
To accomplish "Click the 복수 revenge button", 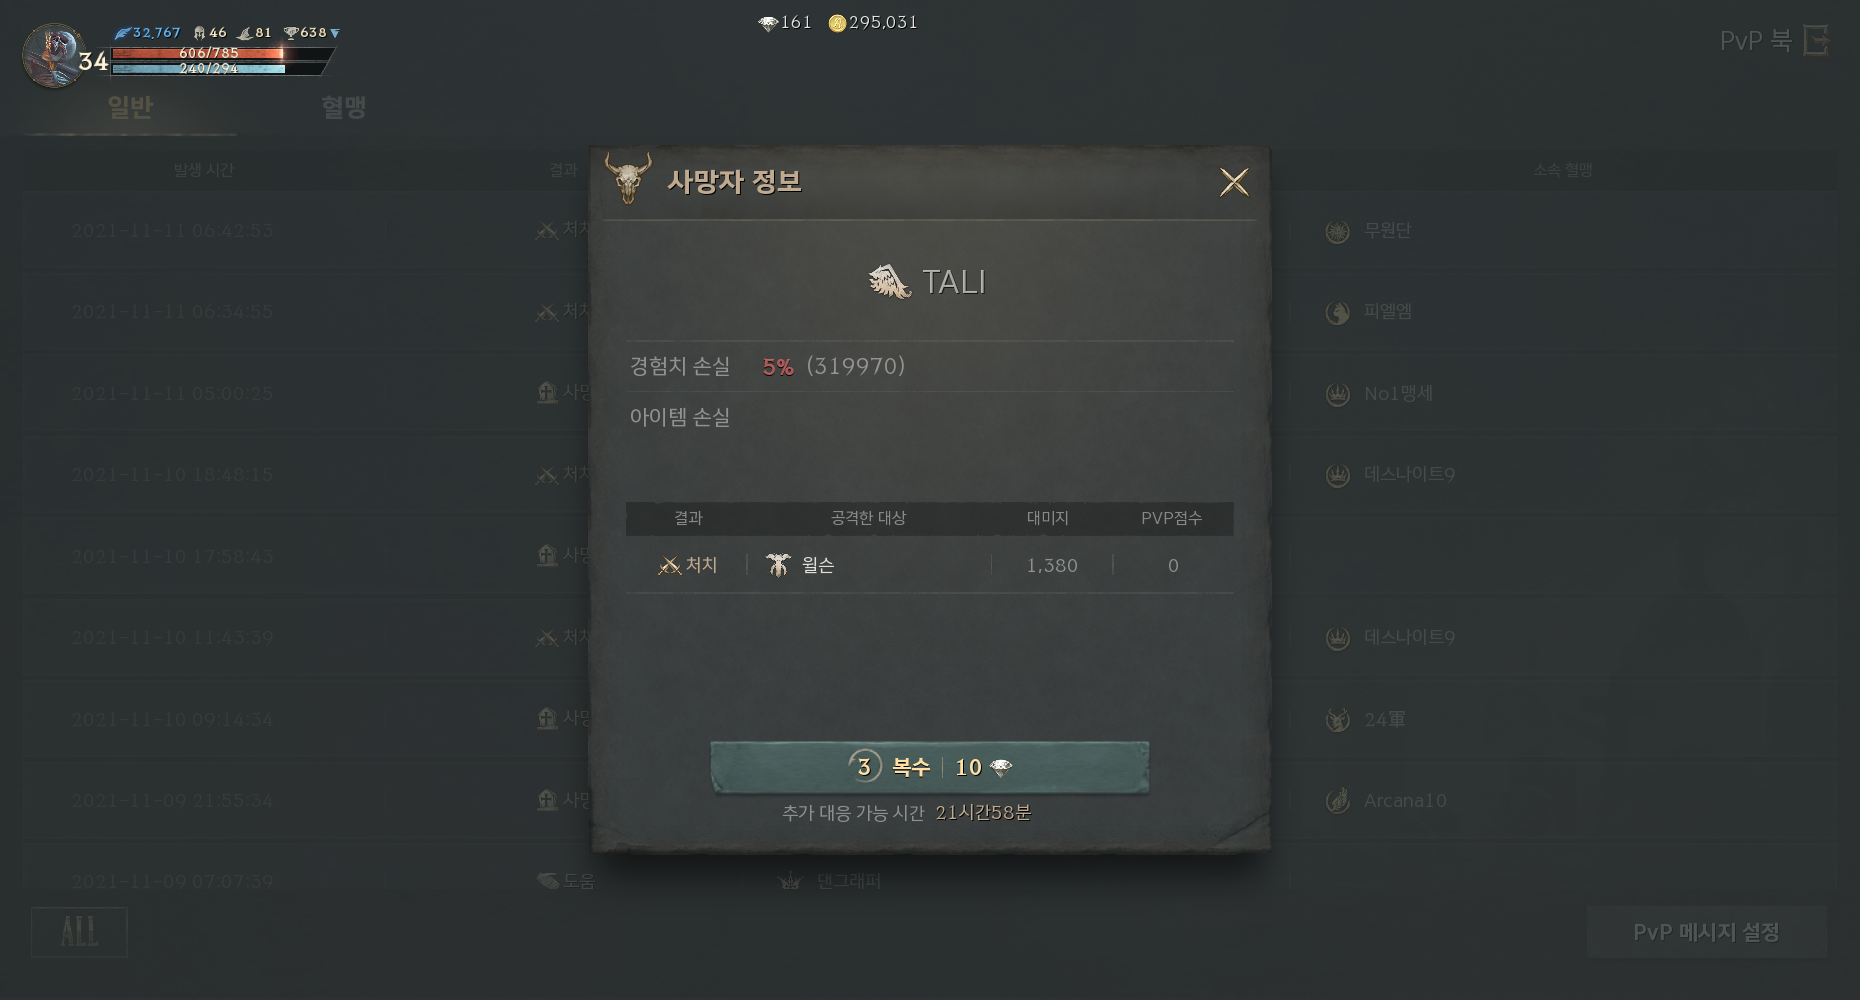I will point(930,767).
